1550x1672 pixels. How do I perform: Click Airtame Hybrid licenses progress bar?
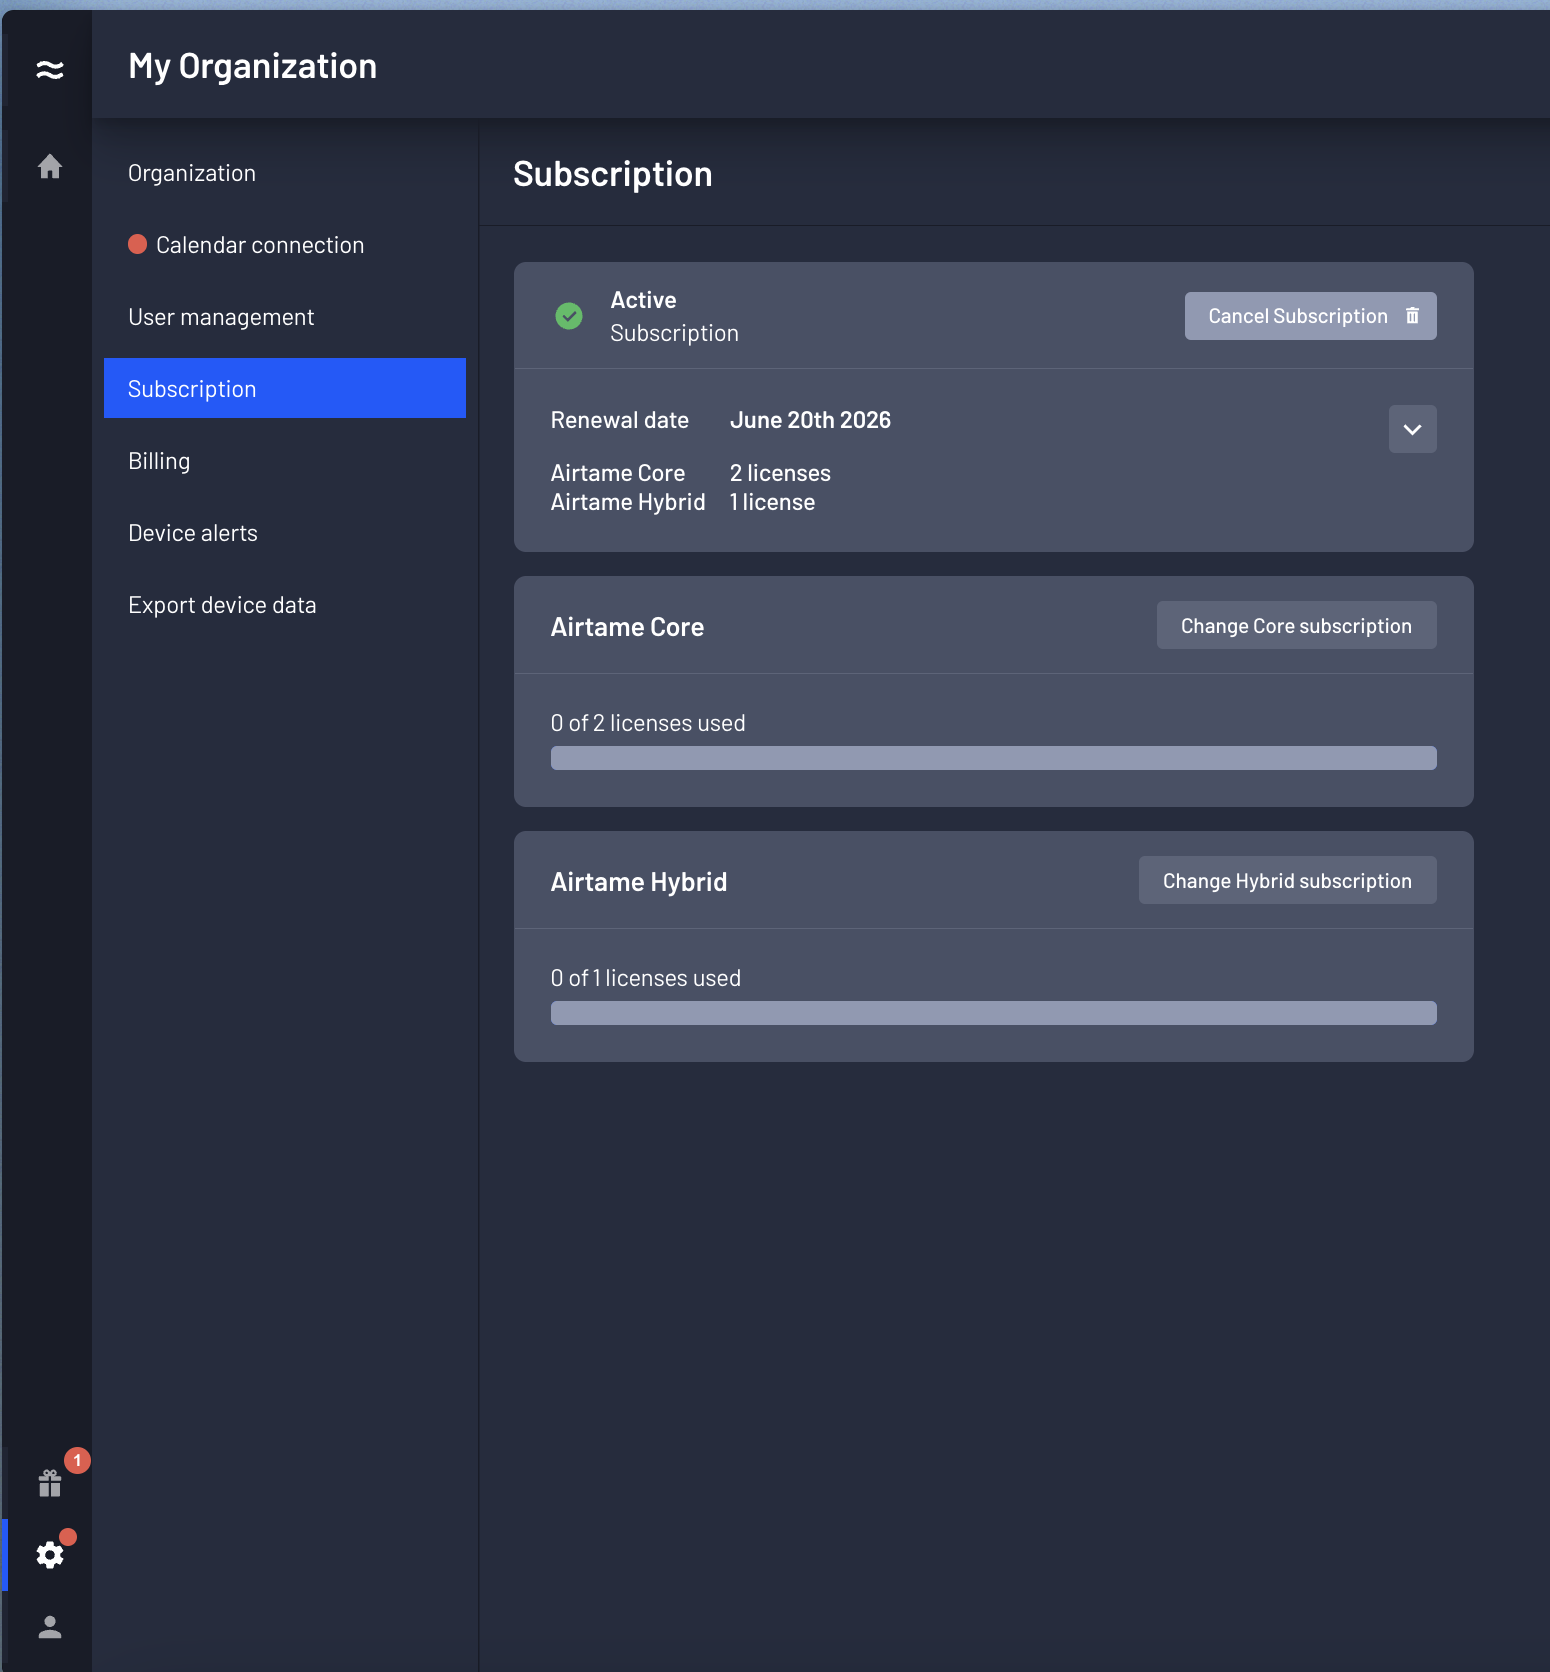[x=993, y=1013]
